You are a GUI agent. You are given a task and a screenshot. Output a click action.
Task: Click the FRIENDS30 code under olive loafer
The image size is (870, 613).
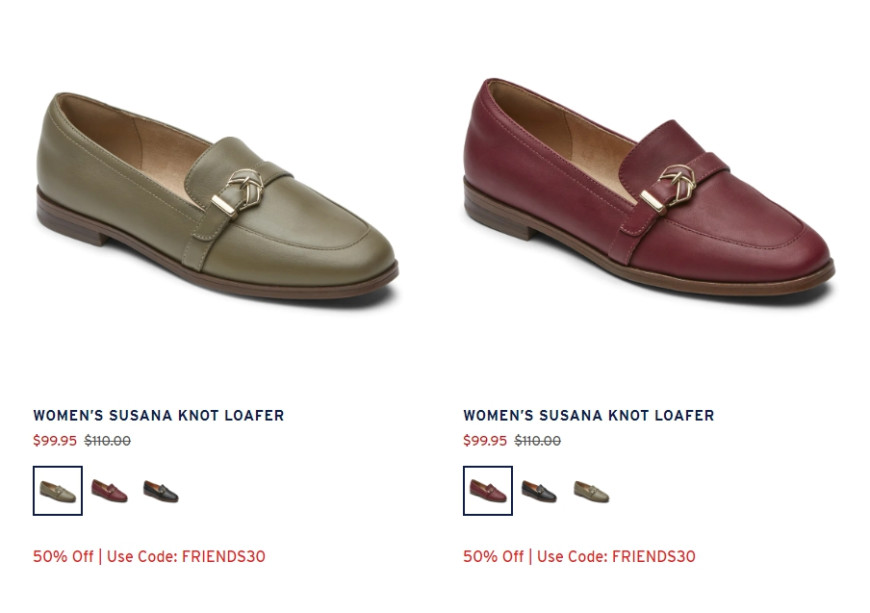click(x=224, y=556)
